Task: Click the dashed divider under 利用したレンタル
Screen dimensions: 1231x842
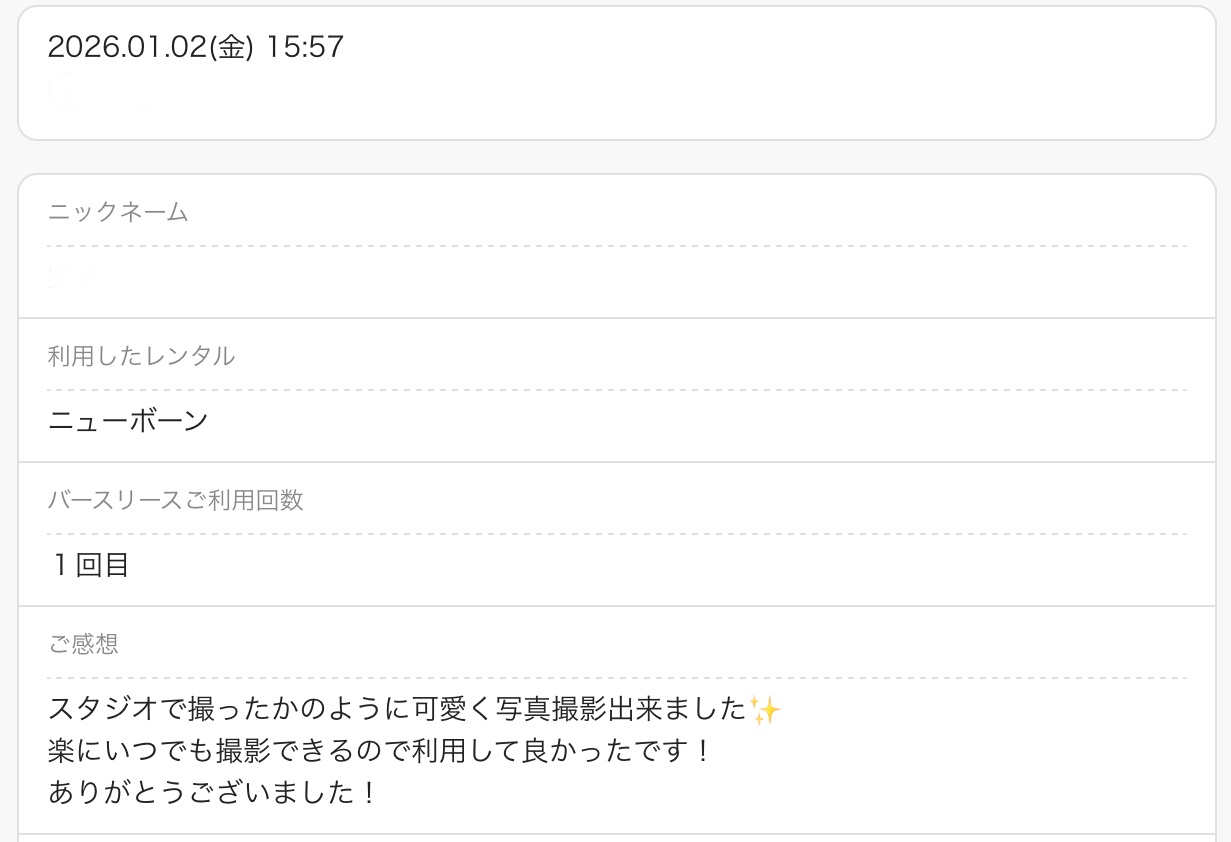Action: click(x=616, y=390)
